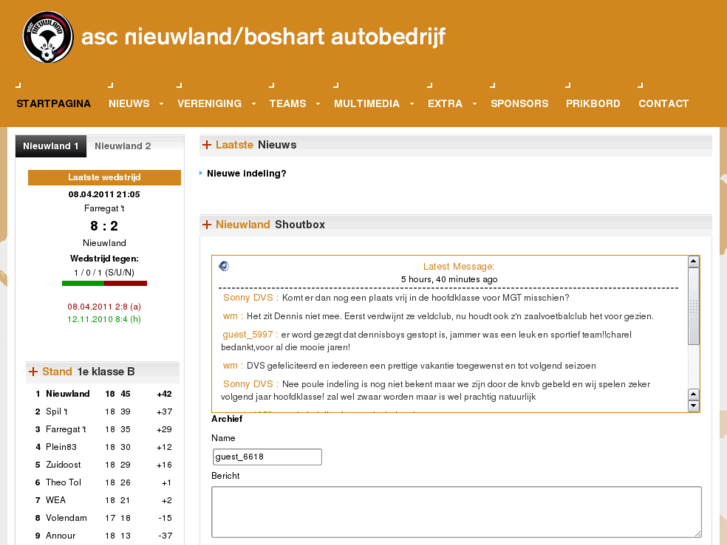Click Annour in the standings table

pyautogui.click(x=61, y=536)
